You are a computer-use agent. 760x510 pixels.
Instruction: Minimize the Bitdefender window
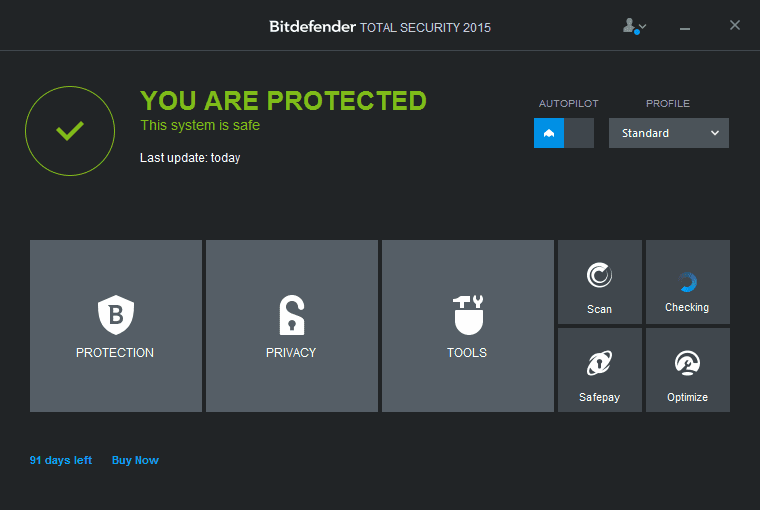point(686,27)
